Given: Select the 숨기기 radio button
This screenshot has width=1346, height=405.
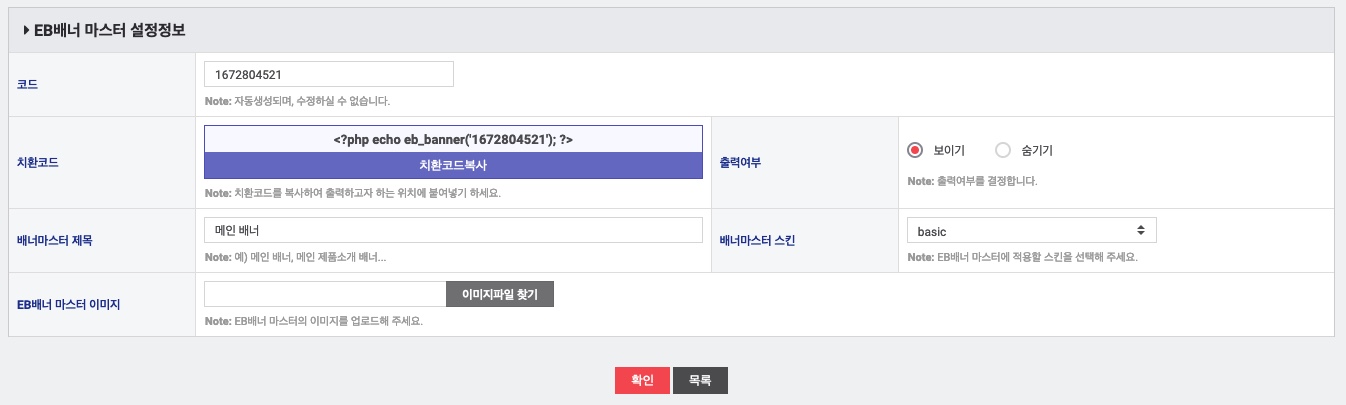Looking at the screenshot, I should click(x=1003, y=150).
